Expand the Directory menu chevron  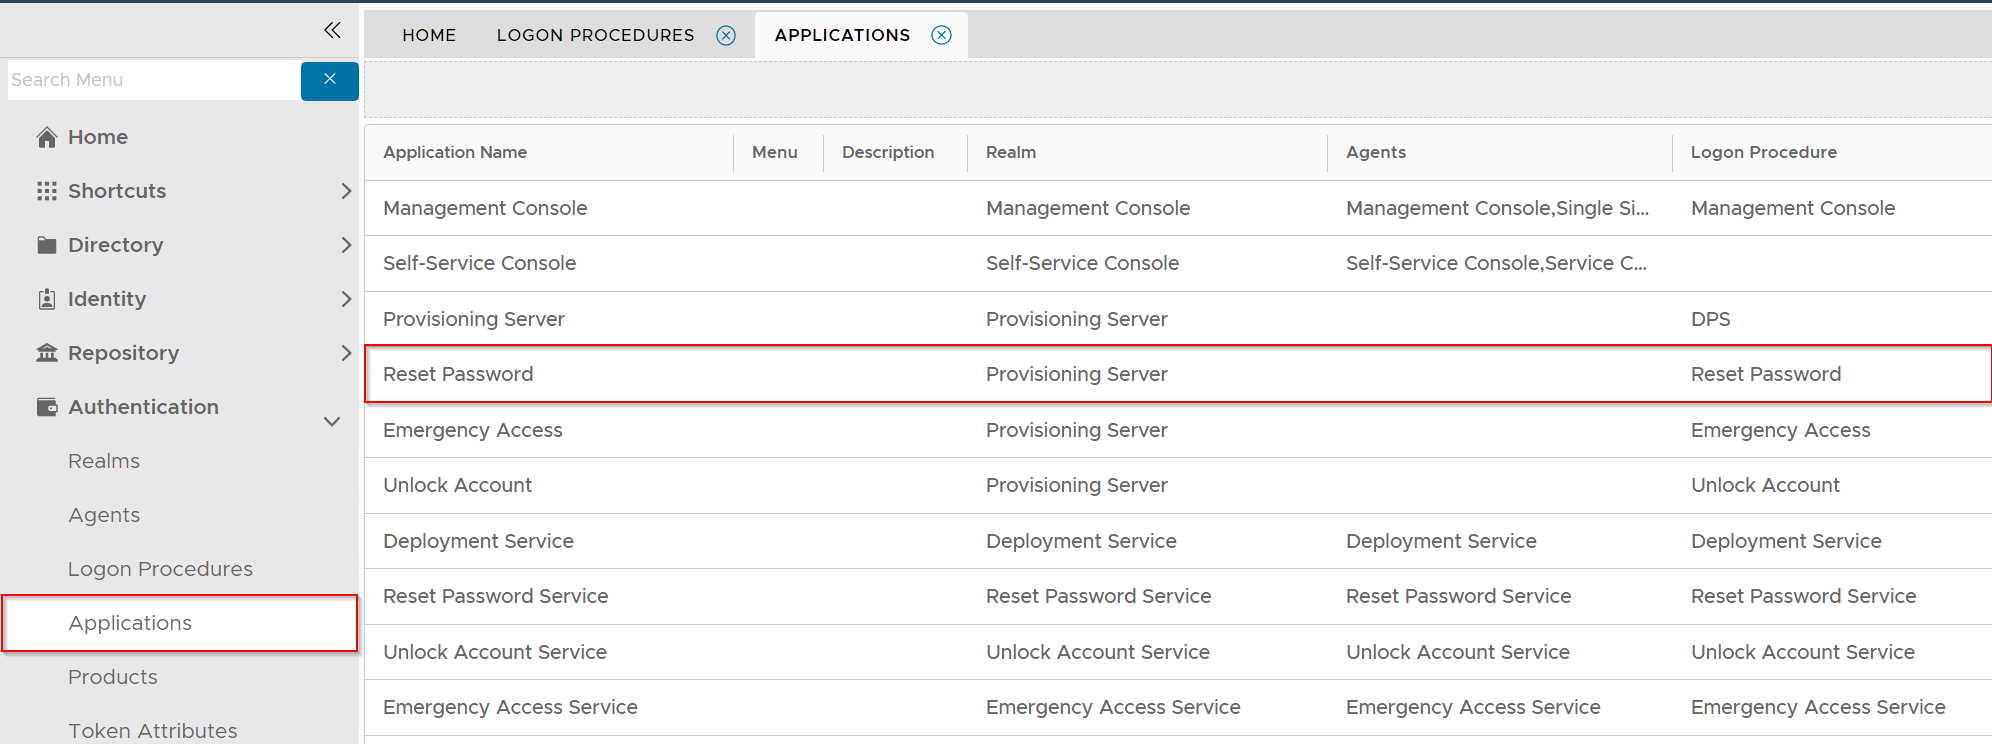[x=345, y=245]
